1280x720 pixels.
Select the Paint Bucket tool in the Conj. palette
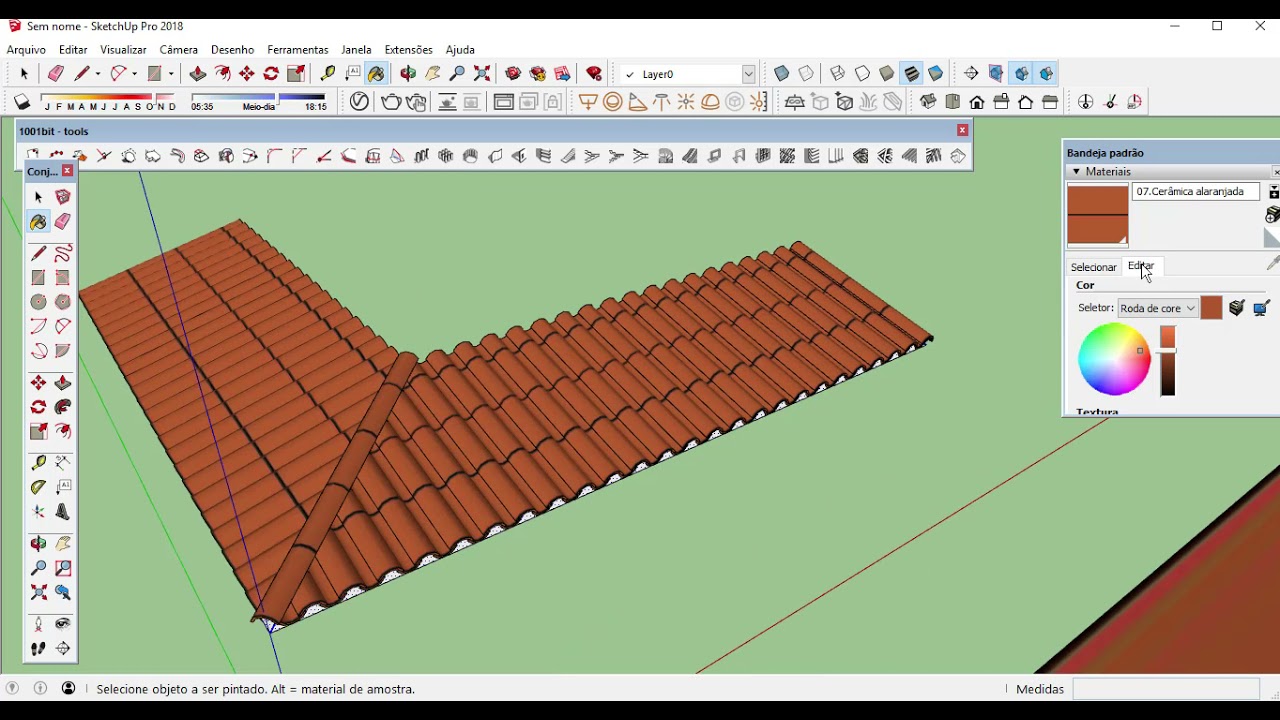pyautogui.click(x=38, y=222)
